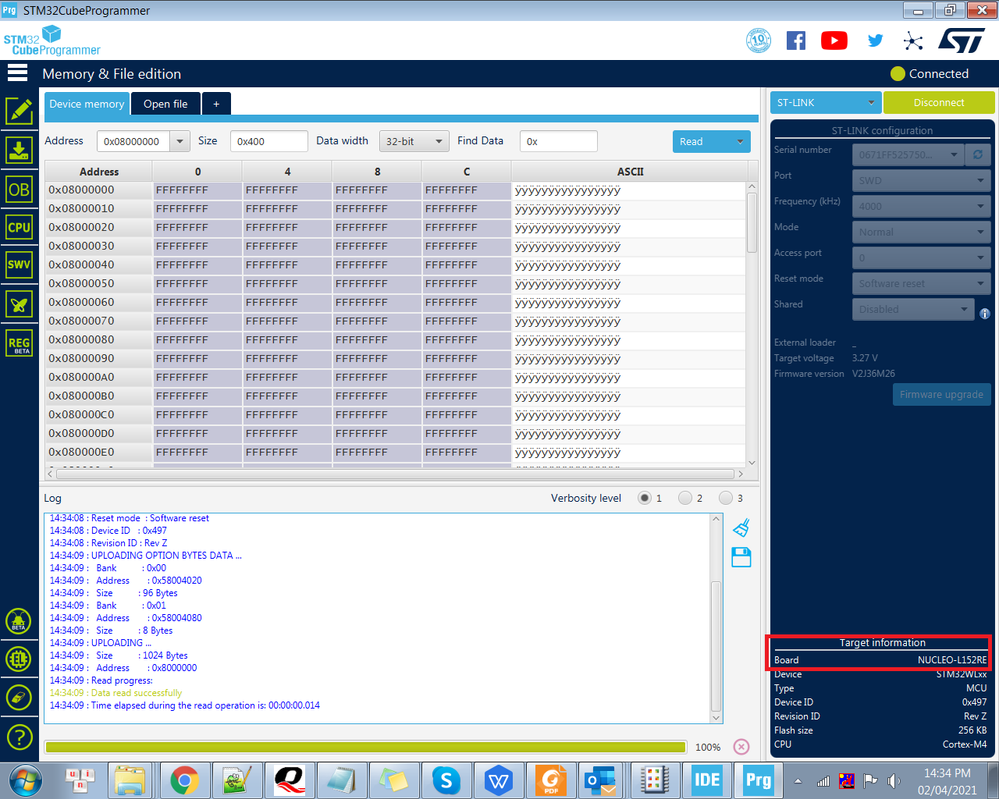
Task: Open Erasing & Programming download icon
Action: pyautogui.click(x=19, y=150)
